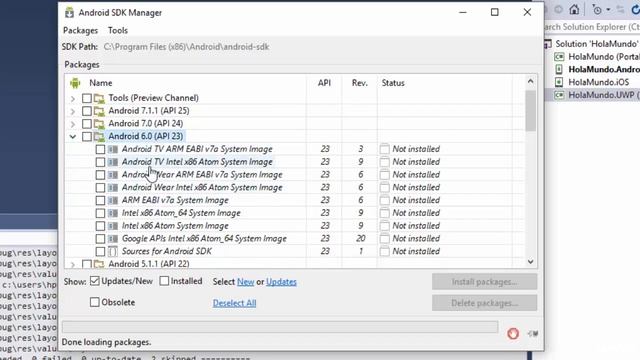
Task: Click 'Not installed' status for Sources for Android SDK
Action: point(416,251)
